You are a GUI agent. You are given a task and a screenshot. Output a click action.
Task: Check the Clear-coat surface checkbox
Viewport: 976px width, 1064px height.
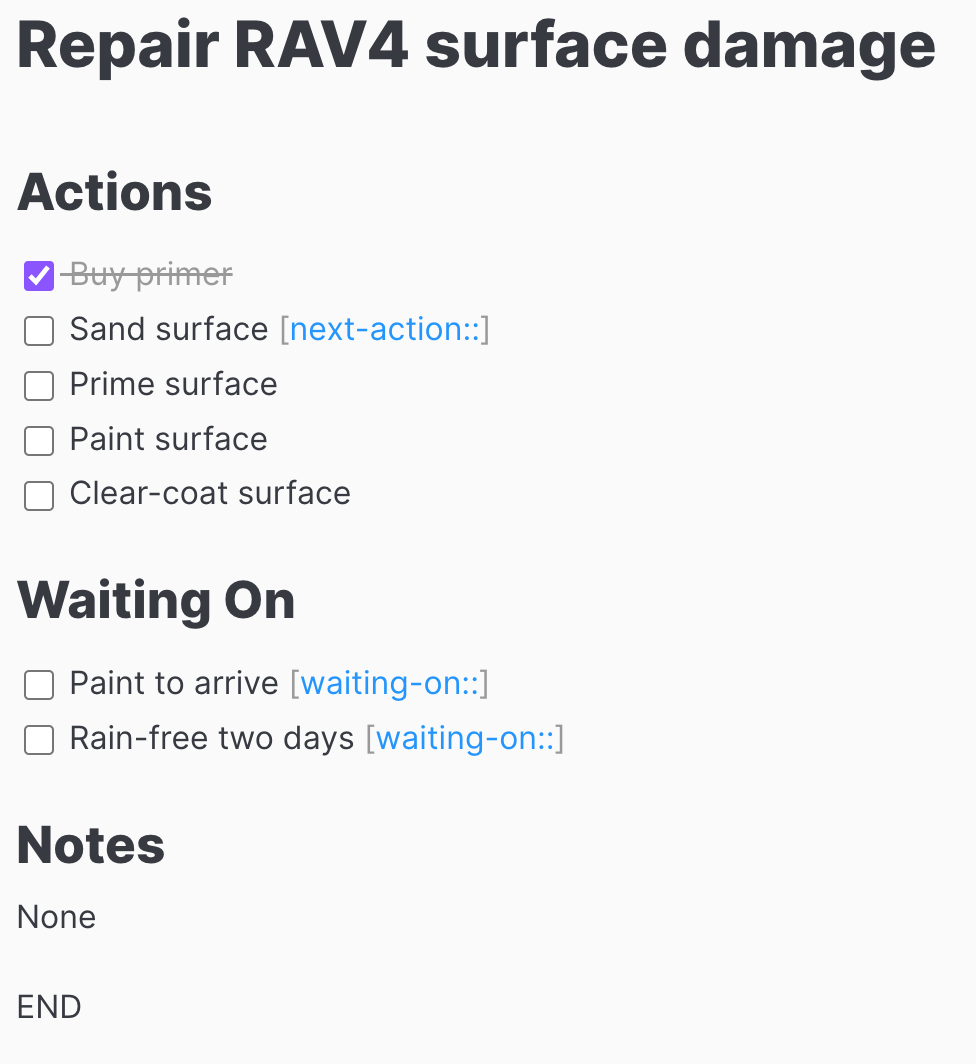coord(39,495)
